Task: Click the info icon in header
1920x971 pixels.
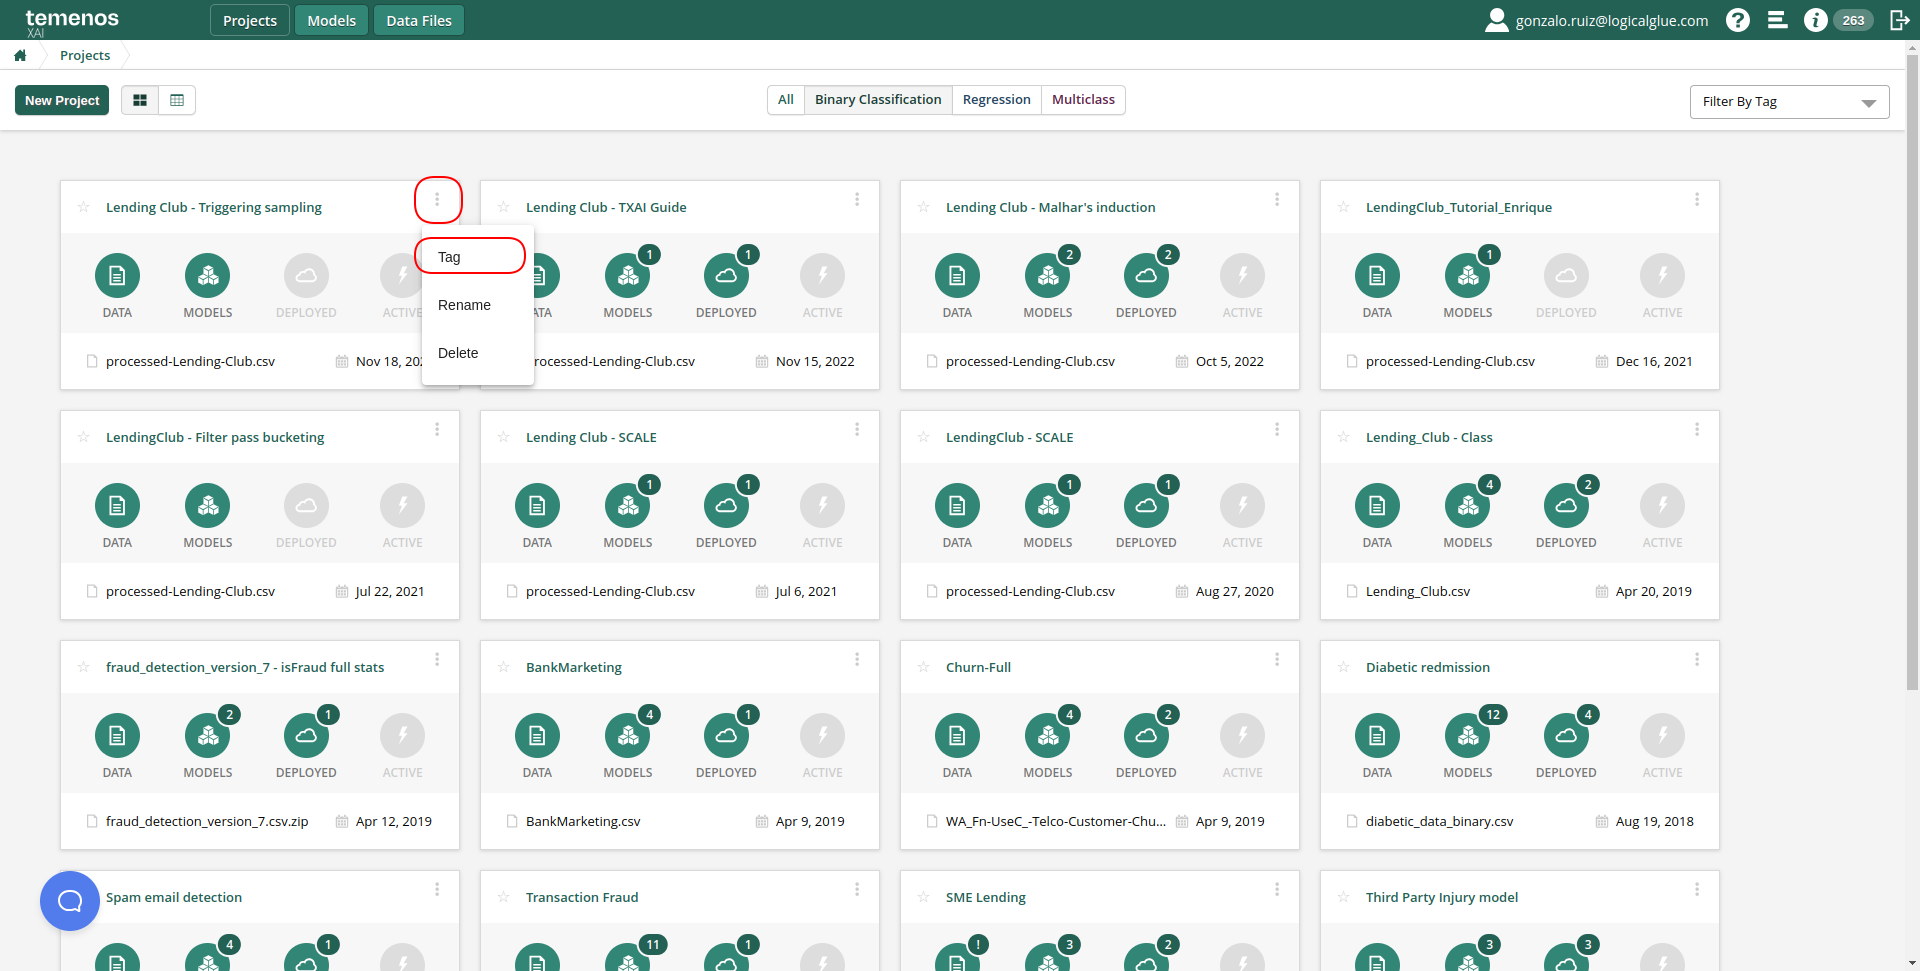Action: [x=1815, y=20]
